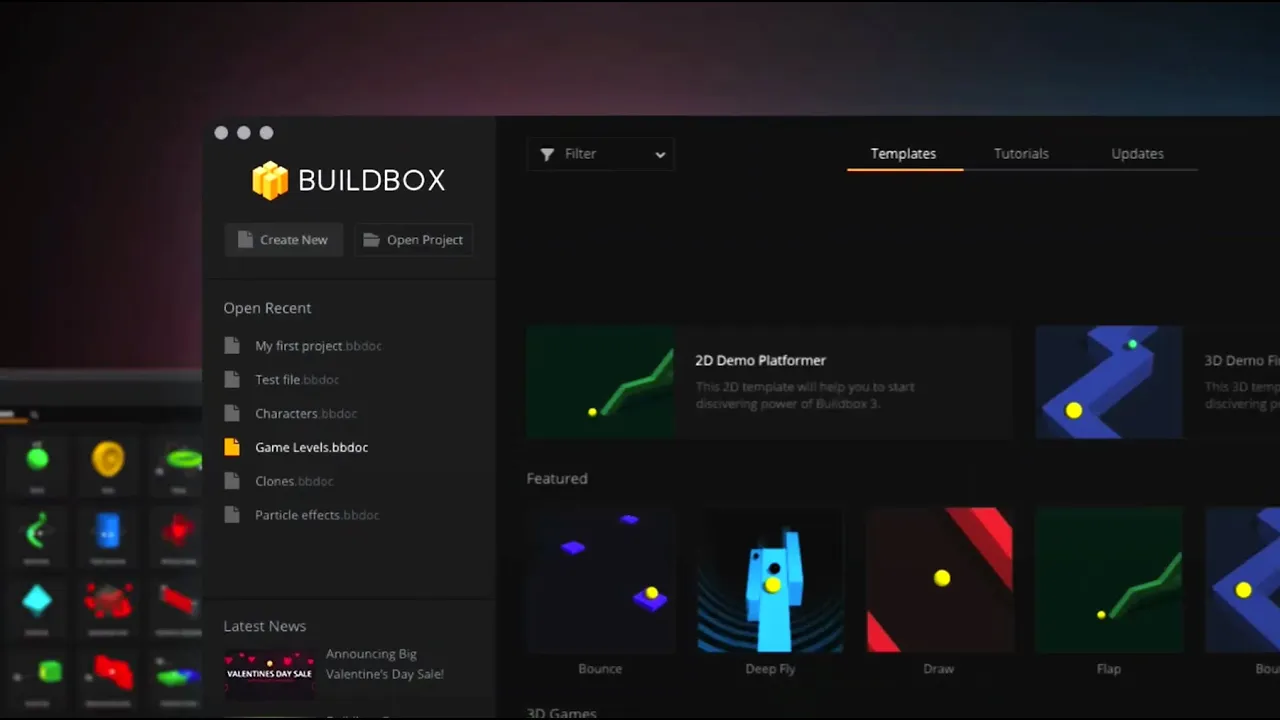The height and width of the screenshot is (720, 1280).
Task: Open recent file Test file.bbdoc
Action: [x=297, y=380]
